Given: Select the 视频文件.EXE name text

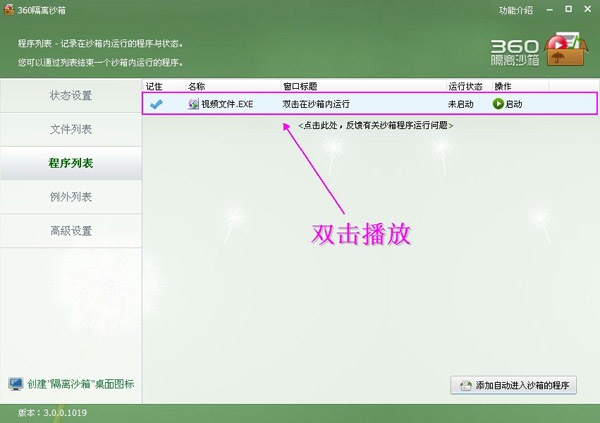Looking at the screenshot, I should click(227, 104).
